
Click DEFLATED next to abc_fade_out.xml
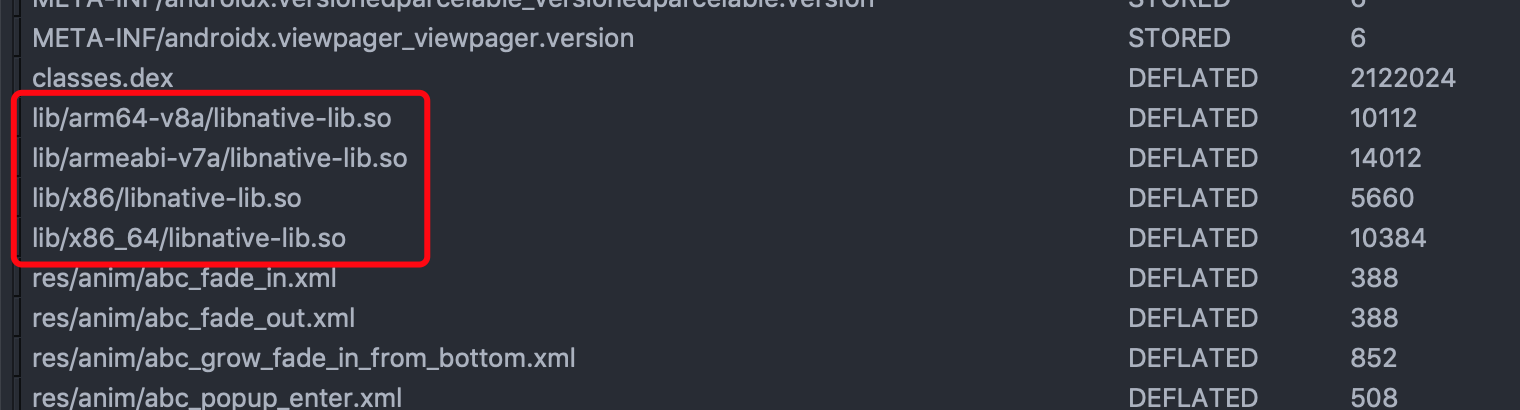click(1193, 318)
